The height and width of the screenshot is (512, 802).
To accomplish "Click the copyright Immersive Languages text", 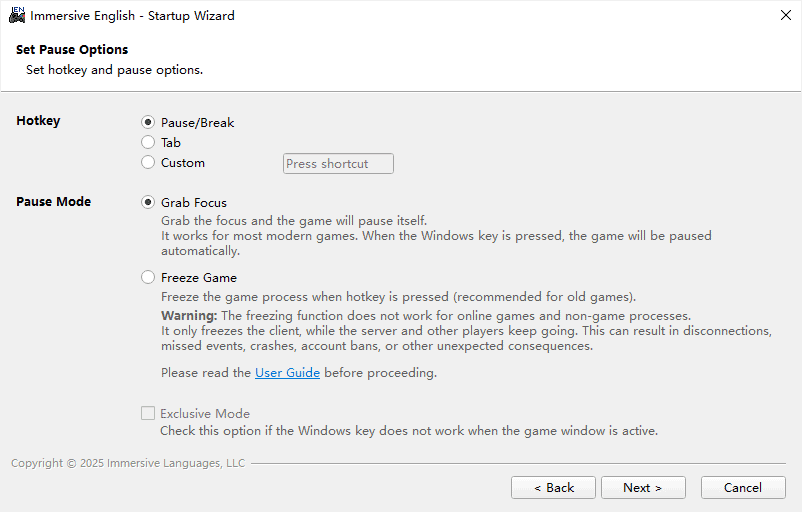I will click(127, 463).
